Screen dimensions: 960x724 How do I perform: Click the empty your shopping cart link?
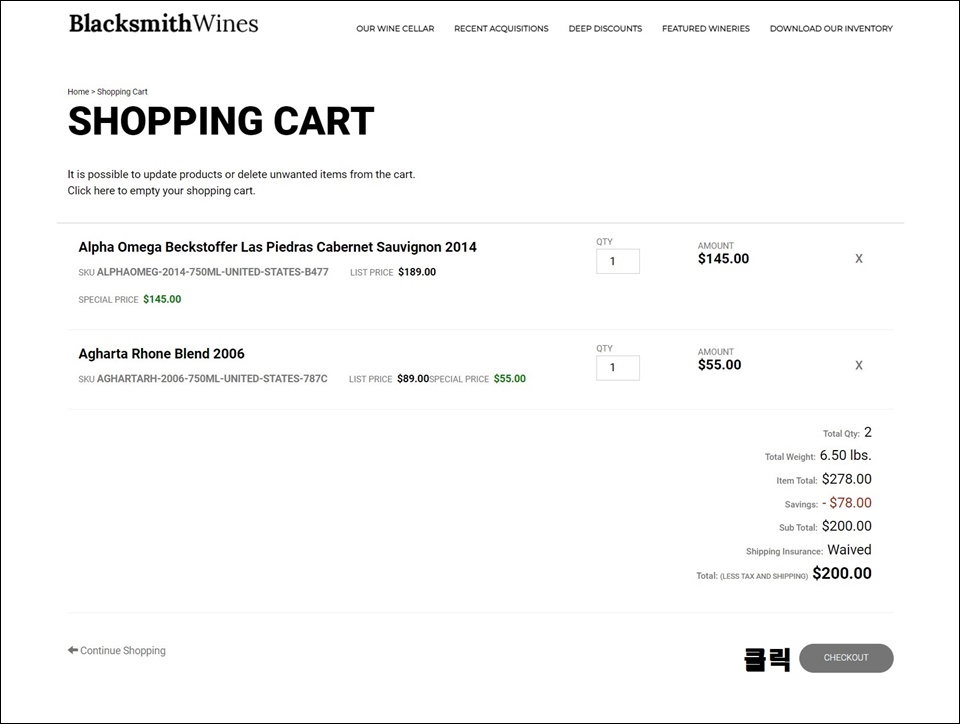click(x=161, y=190)
